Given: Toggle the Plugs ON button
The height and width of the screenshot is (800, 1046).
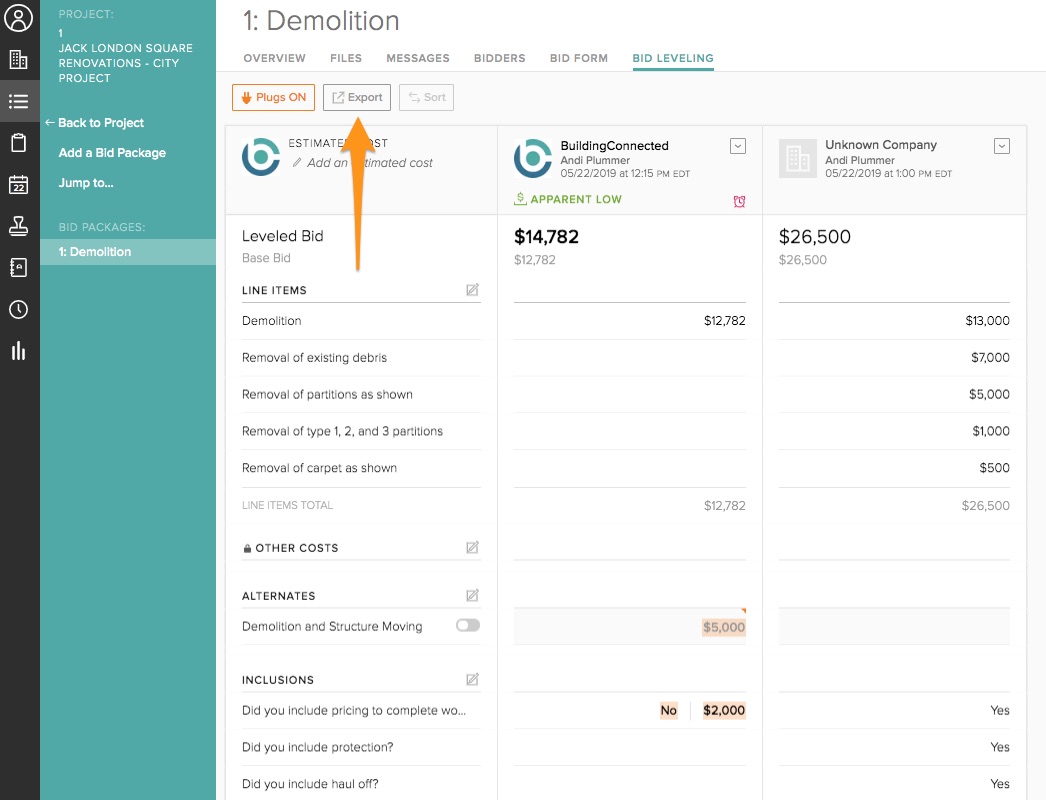Looking at the screenshot, I should pyautogui.click(x=273, y=97).
